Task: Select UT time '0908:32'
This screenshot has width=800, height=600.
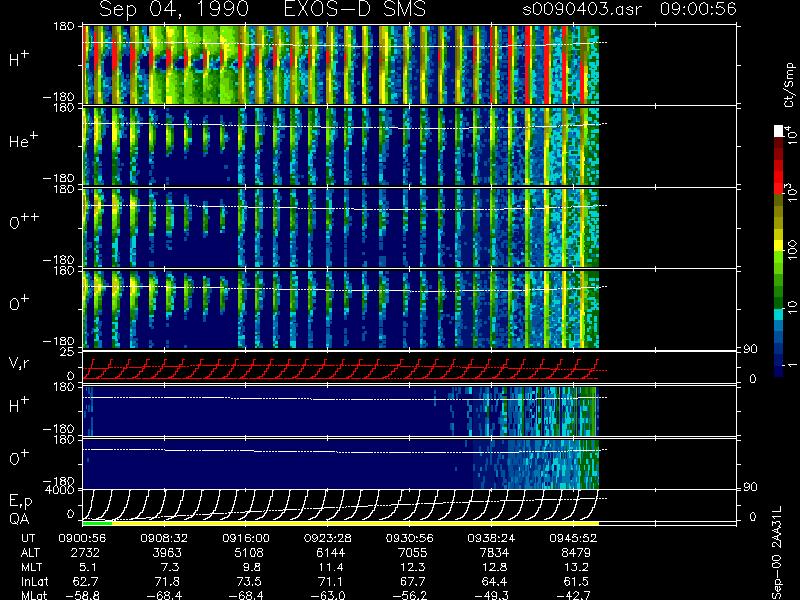Action: [164, 538]
